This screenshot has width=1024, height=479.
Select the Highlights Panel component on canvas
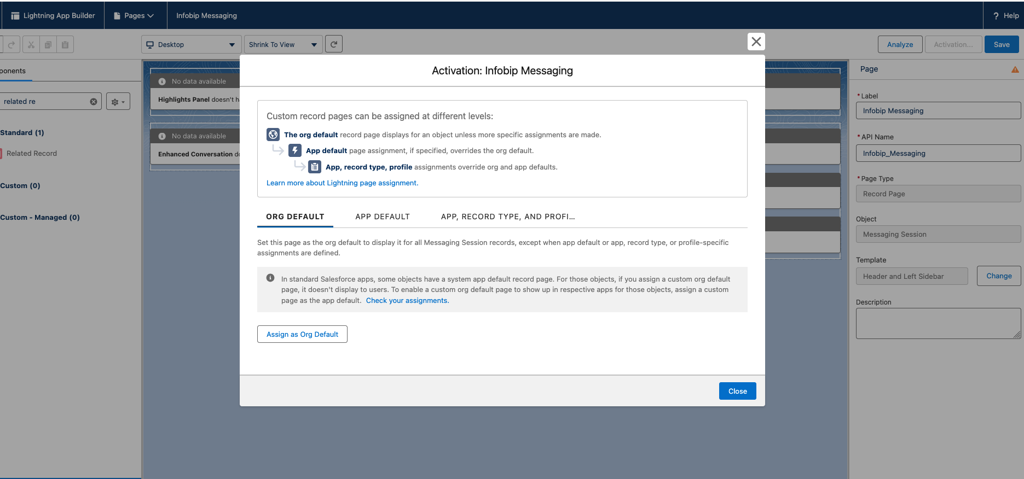[196, 91]
